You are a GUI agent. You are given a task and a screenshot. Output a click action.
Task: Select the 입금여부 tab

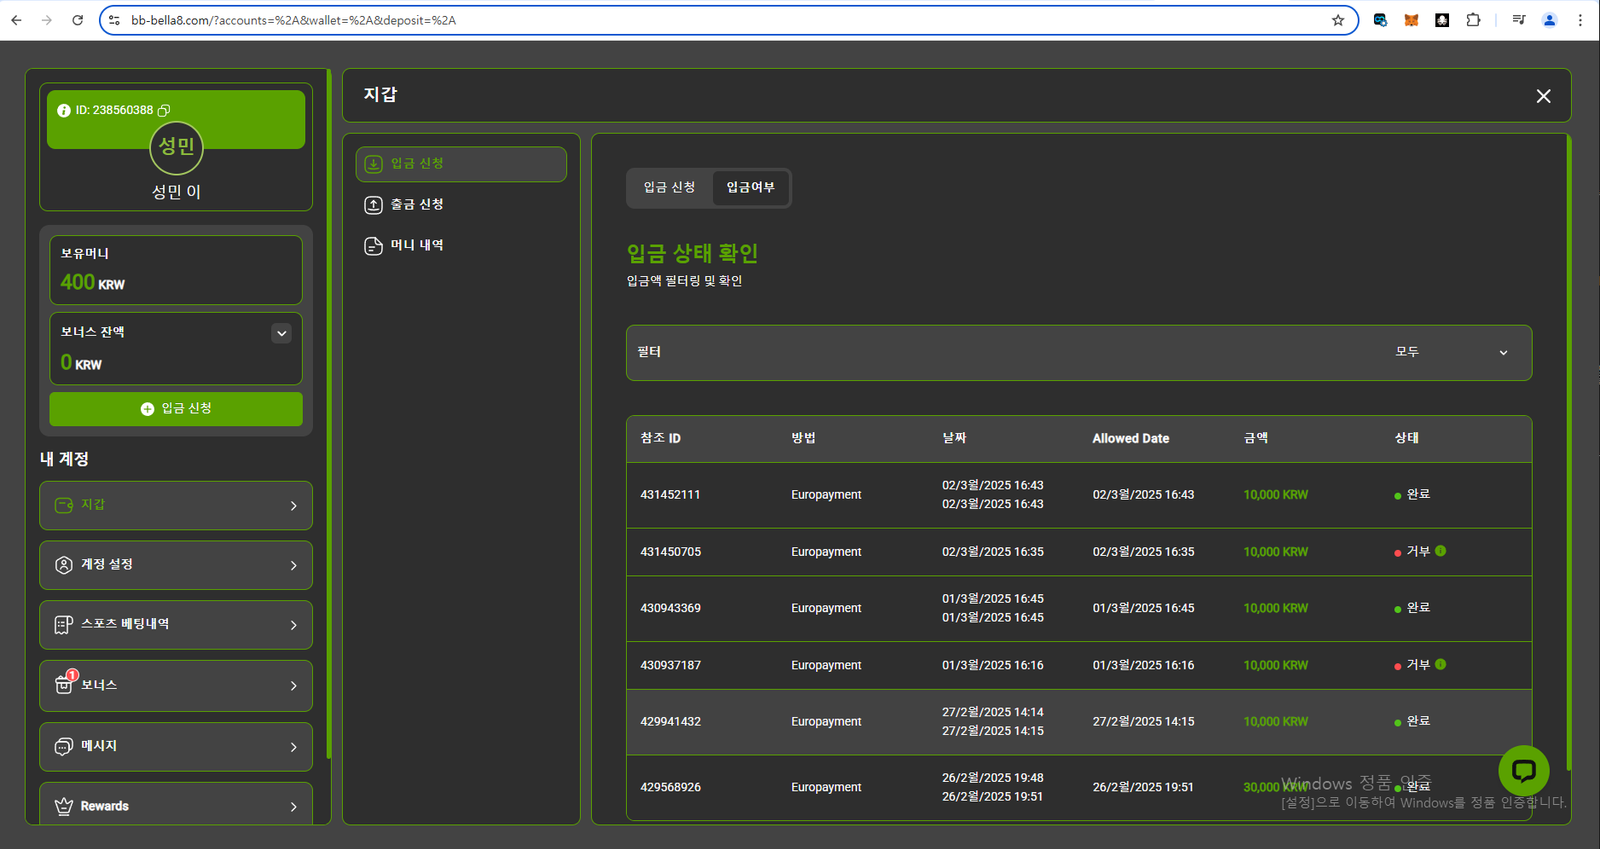[750, 188]
